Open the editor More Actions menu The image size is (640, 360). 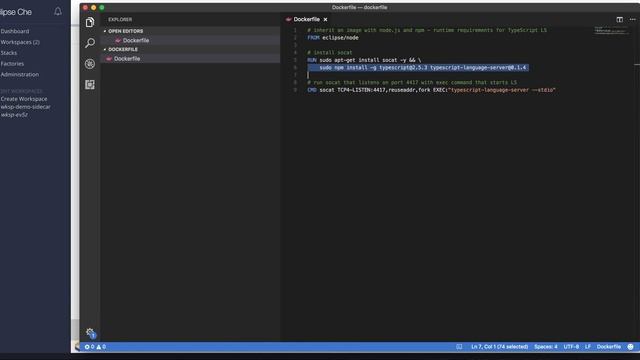632,19
